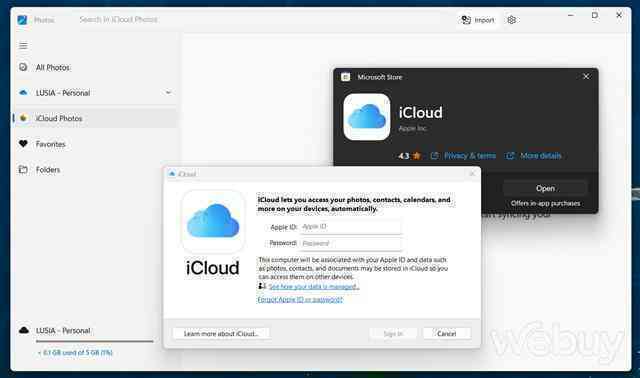
Task: Open Privacy & terms link in Store
Action: [x=470, y=156]
